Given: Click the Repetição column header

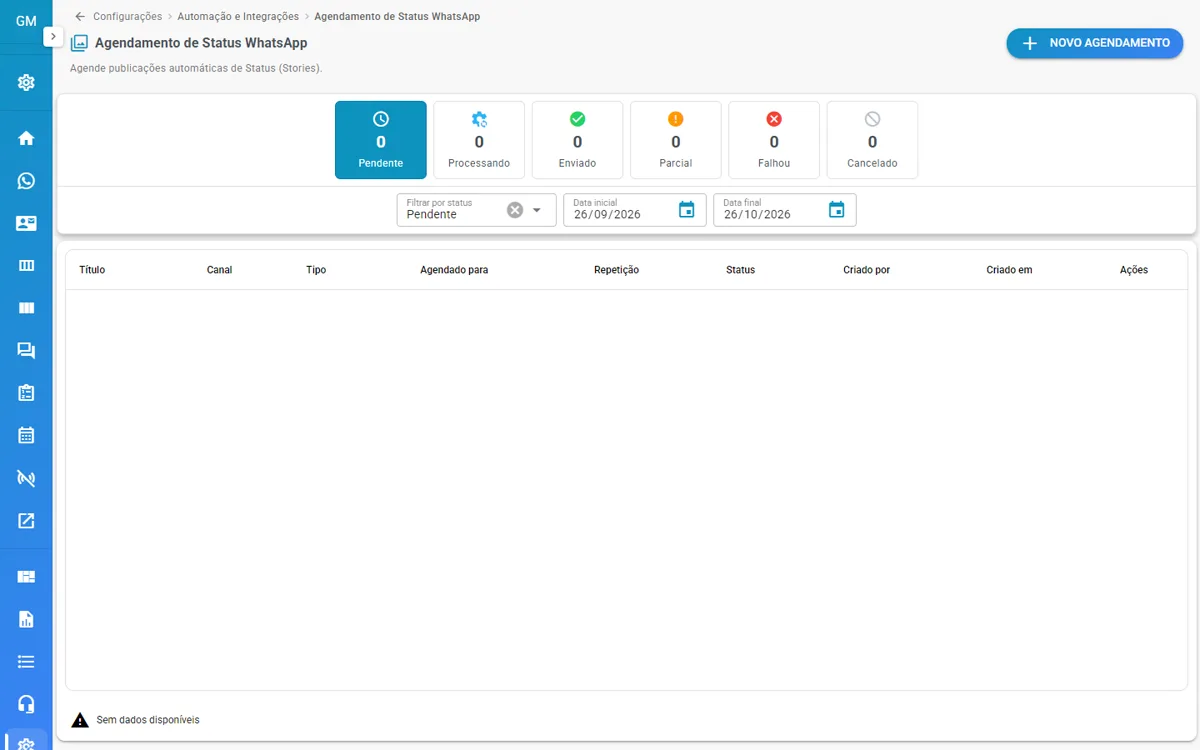Looking at the screenshot, I should (616, 270).
